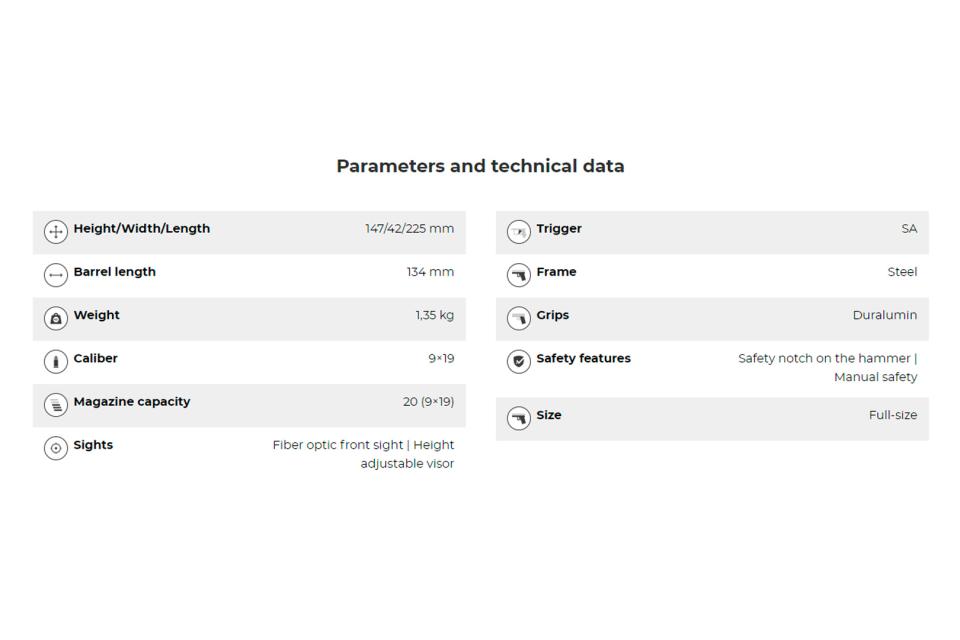Click the Height/Width/Length dimensions icon

tap(56, 232)
